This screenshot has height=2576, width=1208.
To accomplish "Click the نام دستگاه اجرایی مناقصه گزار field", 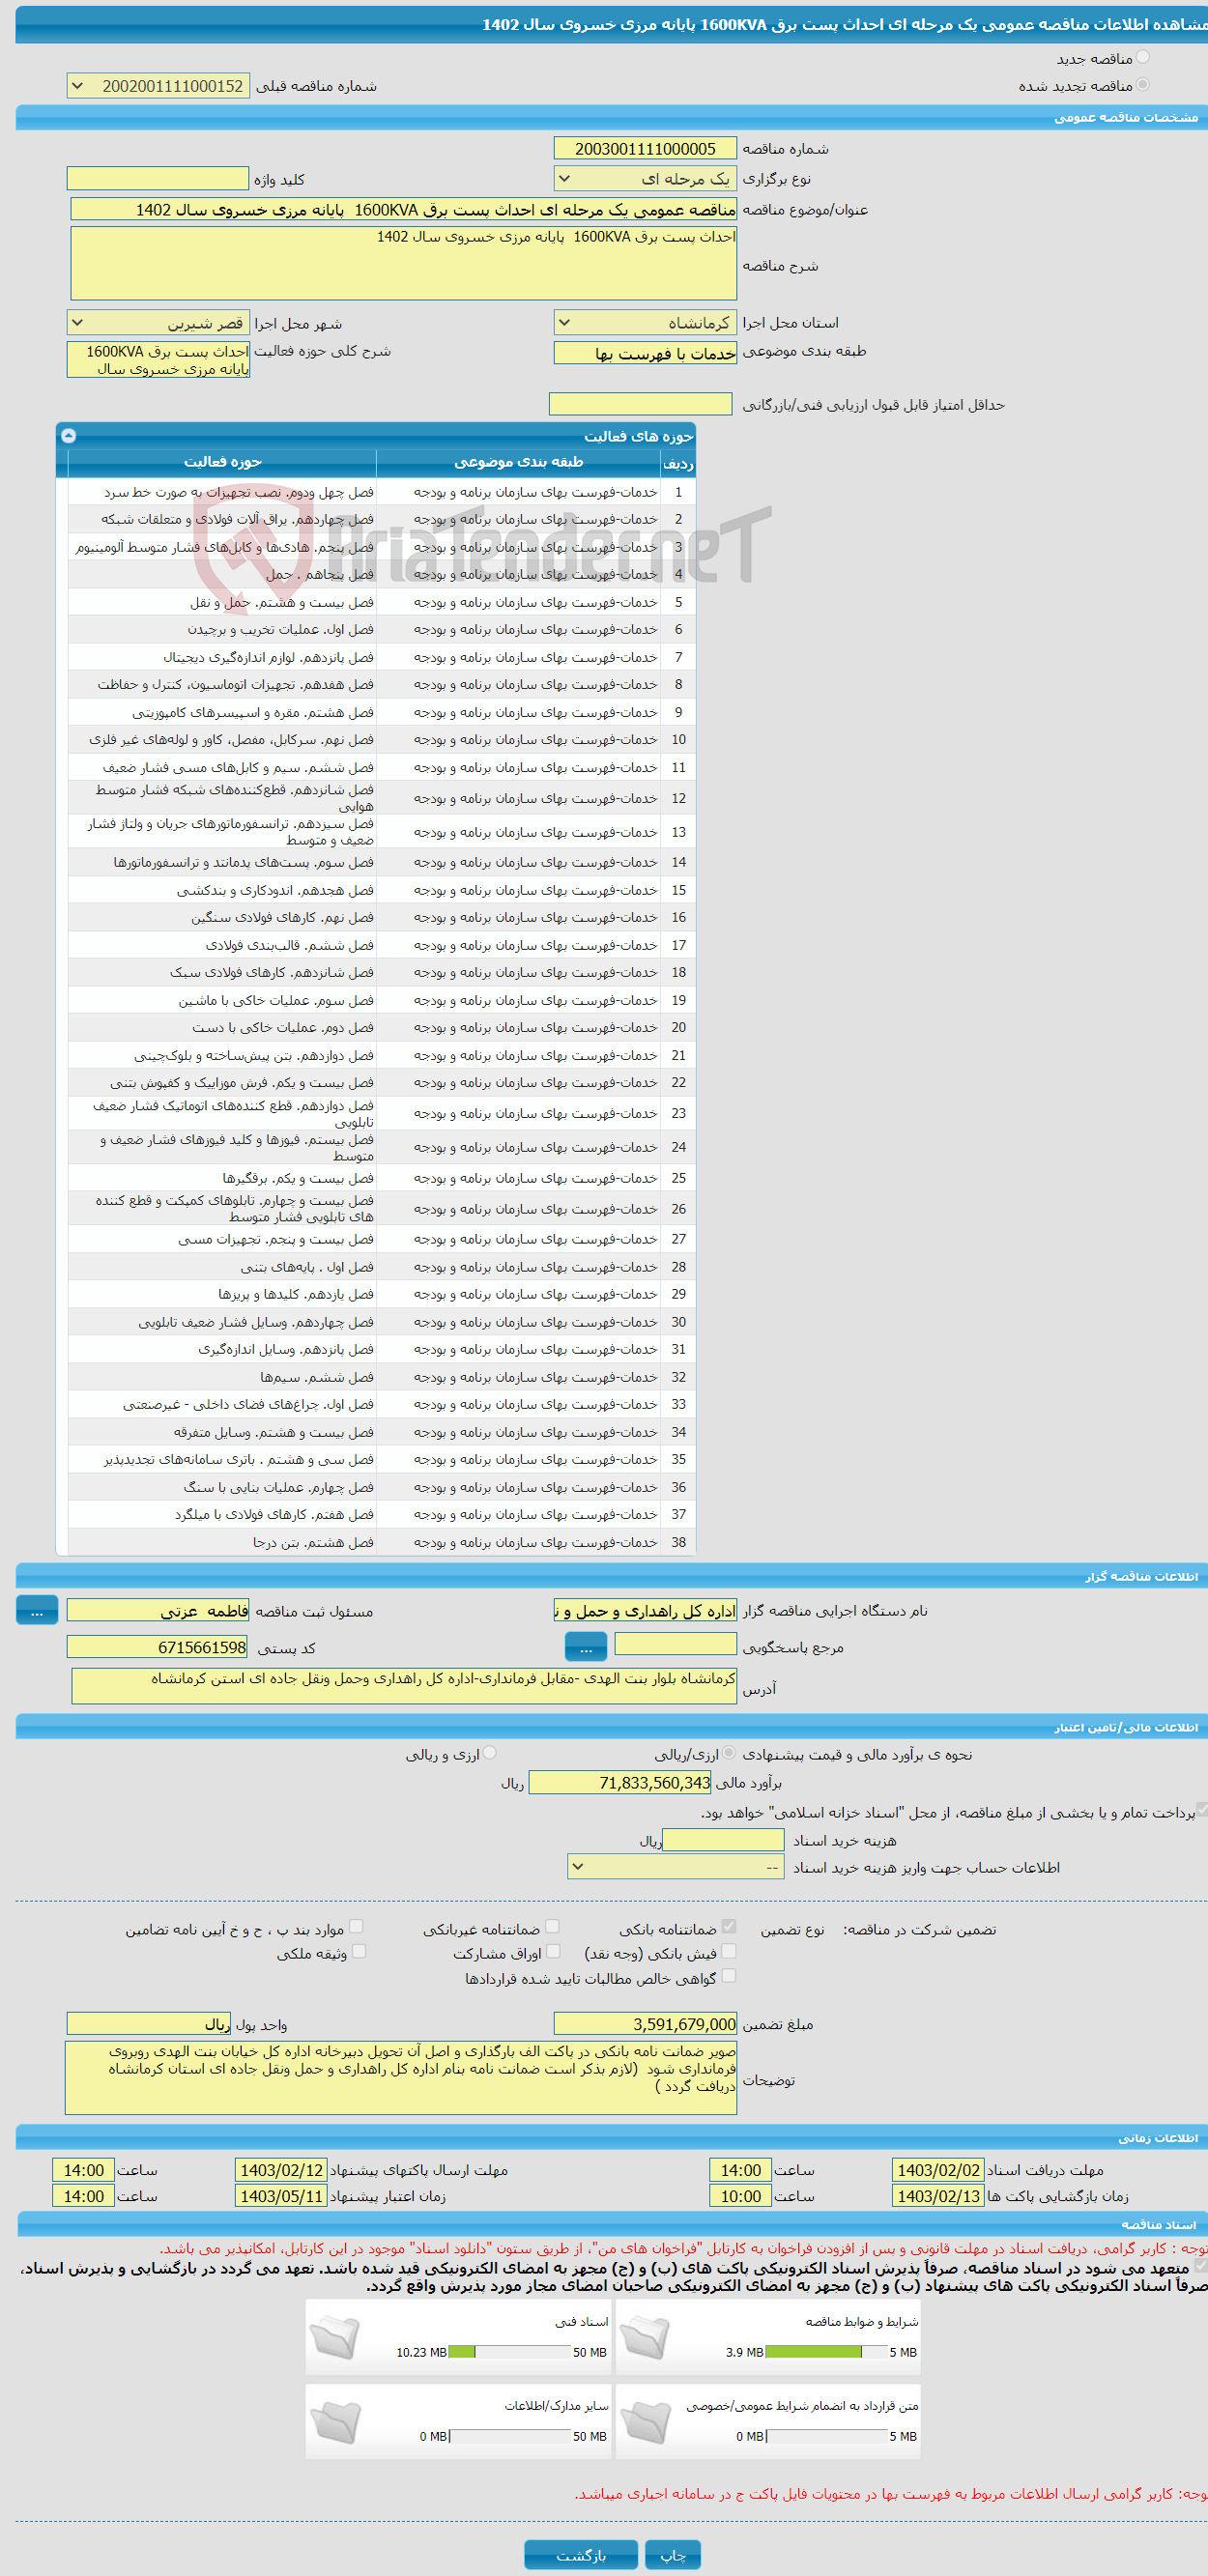I will tap(645, 1610).
